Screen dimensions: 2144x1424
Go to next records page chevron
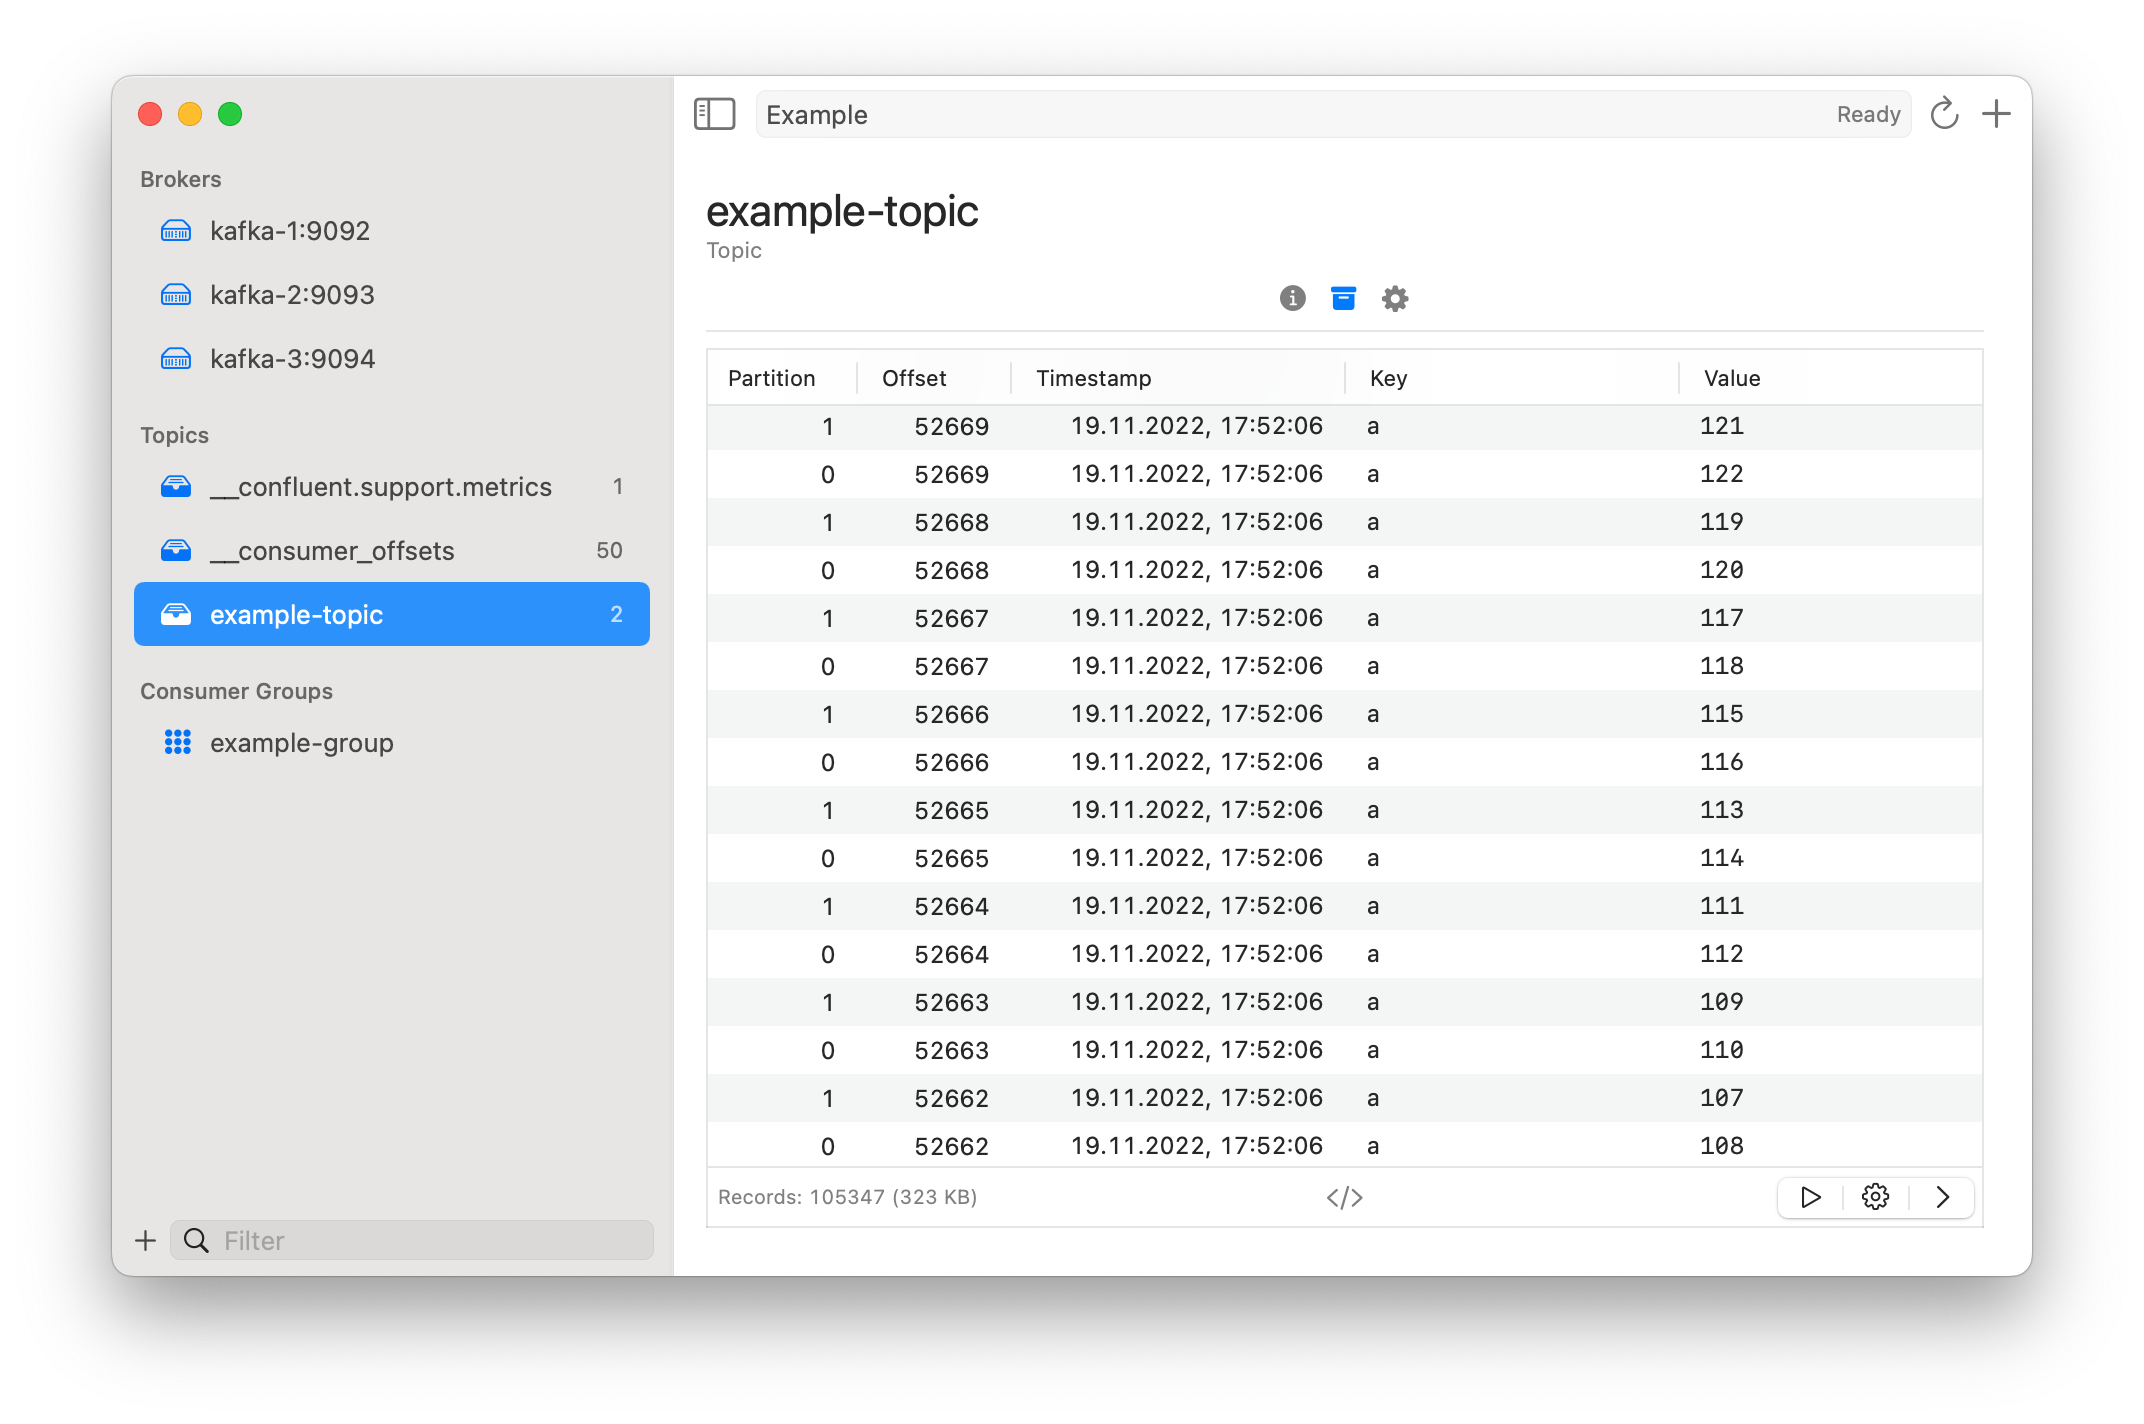coord(1942,1197)
